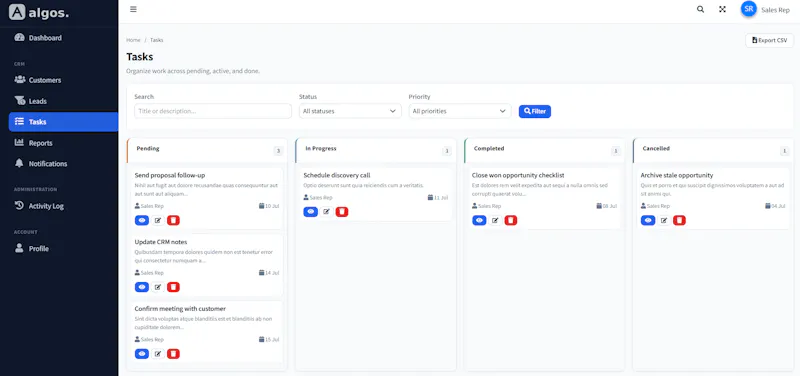Click the '08 Jul' due date

pyautogui.click(x=607, y=206)
